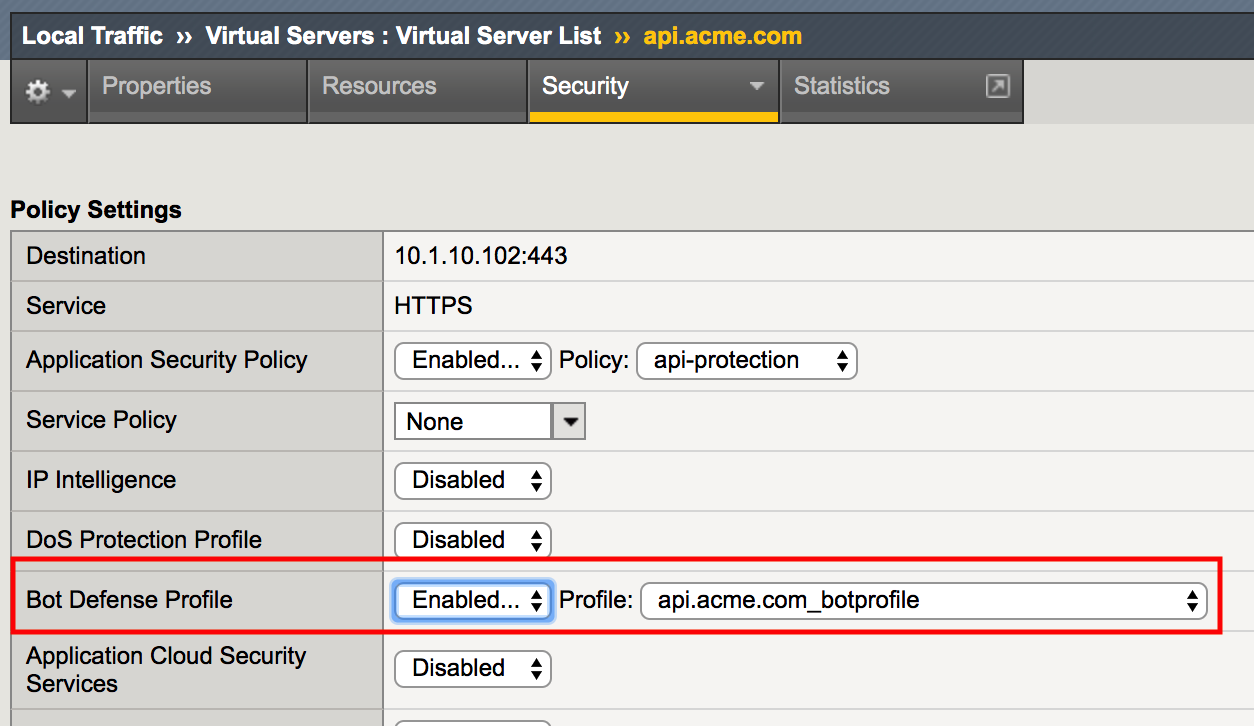Open Application Cloud Security Services dropdown
Screen dimensions: 1254x726
pos(473,669)
